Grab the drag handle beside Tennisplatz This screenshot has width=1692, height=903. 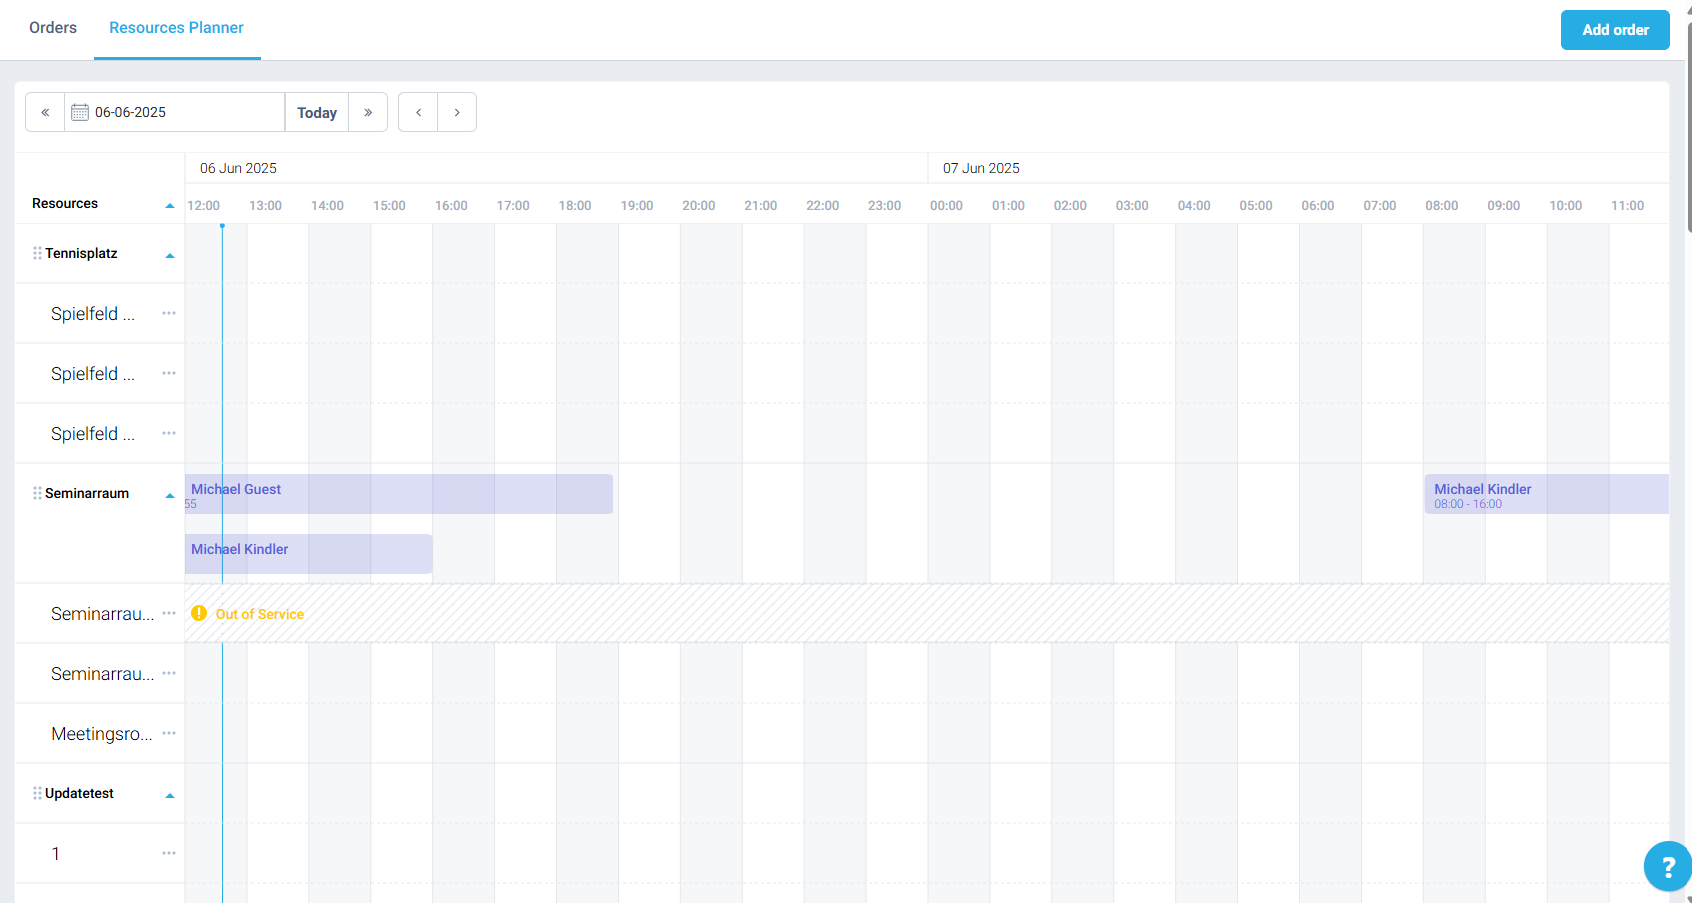pos(37,253)
